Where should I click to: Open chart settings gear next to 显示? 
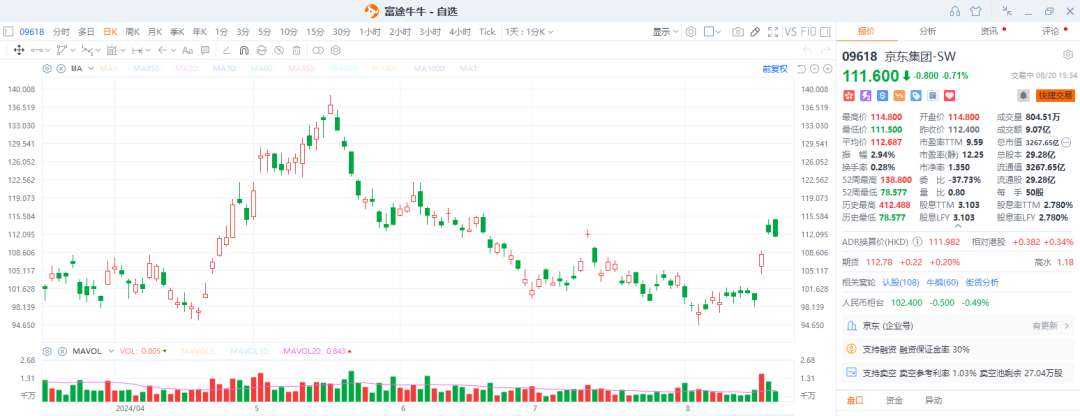click(x=691, y=32)
